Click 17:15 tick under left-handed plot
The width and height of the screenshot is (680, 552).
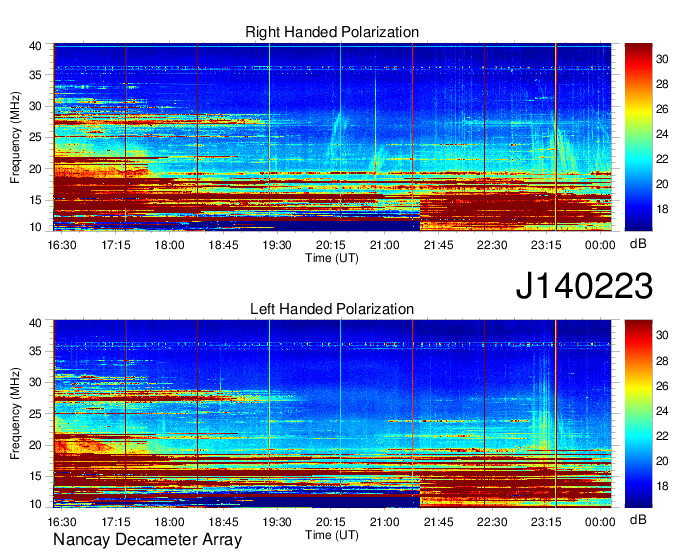point(116,522)
